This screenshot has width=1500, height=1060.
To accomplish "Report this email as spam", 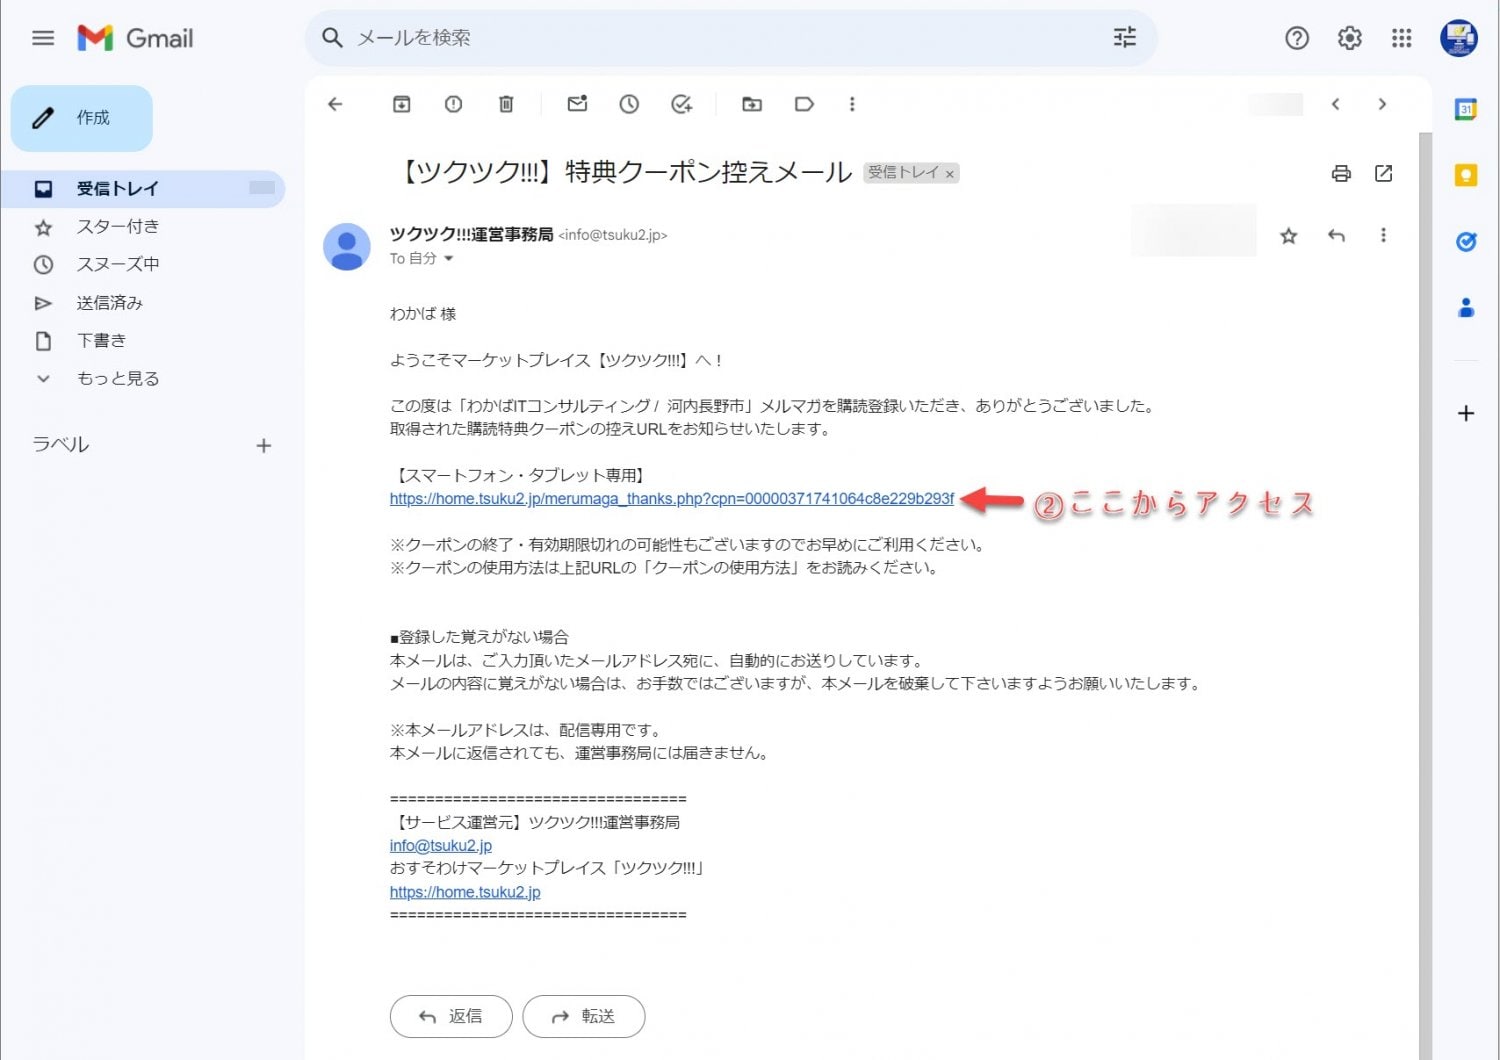I will 453,104.
